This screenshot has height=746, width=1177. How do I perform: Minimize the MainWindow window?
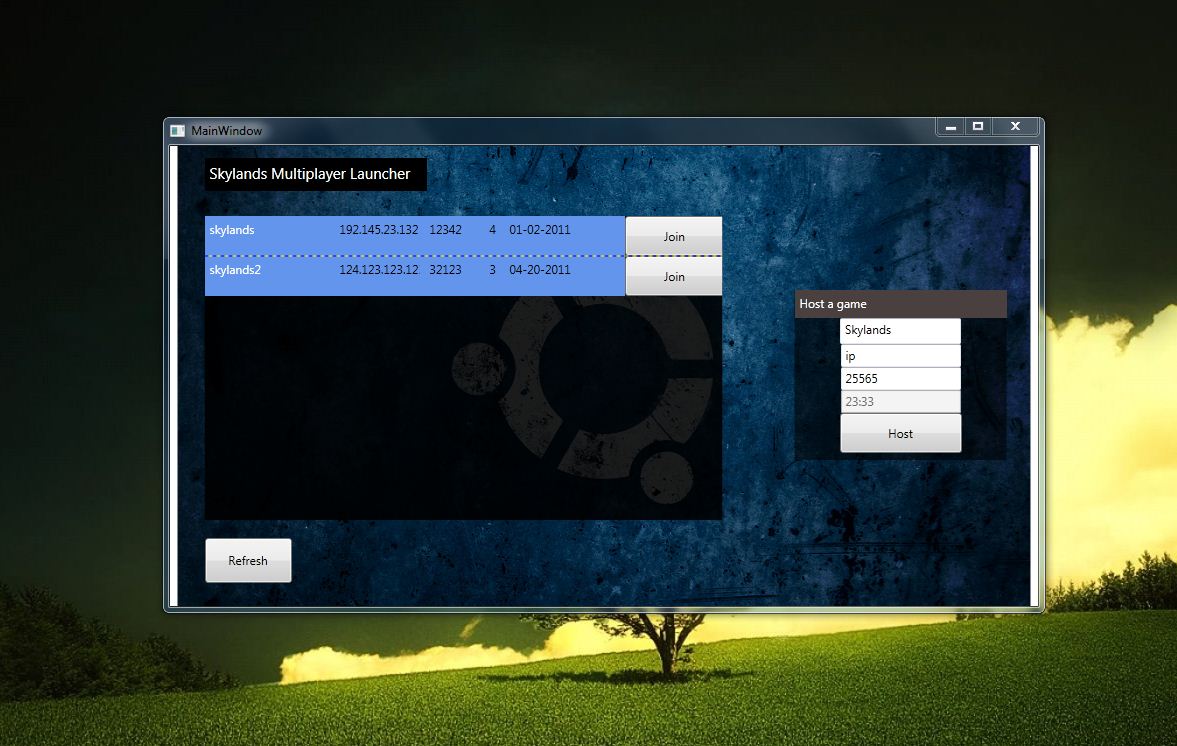950,127
